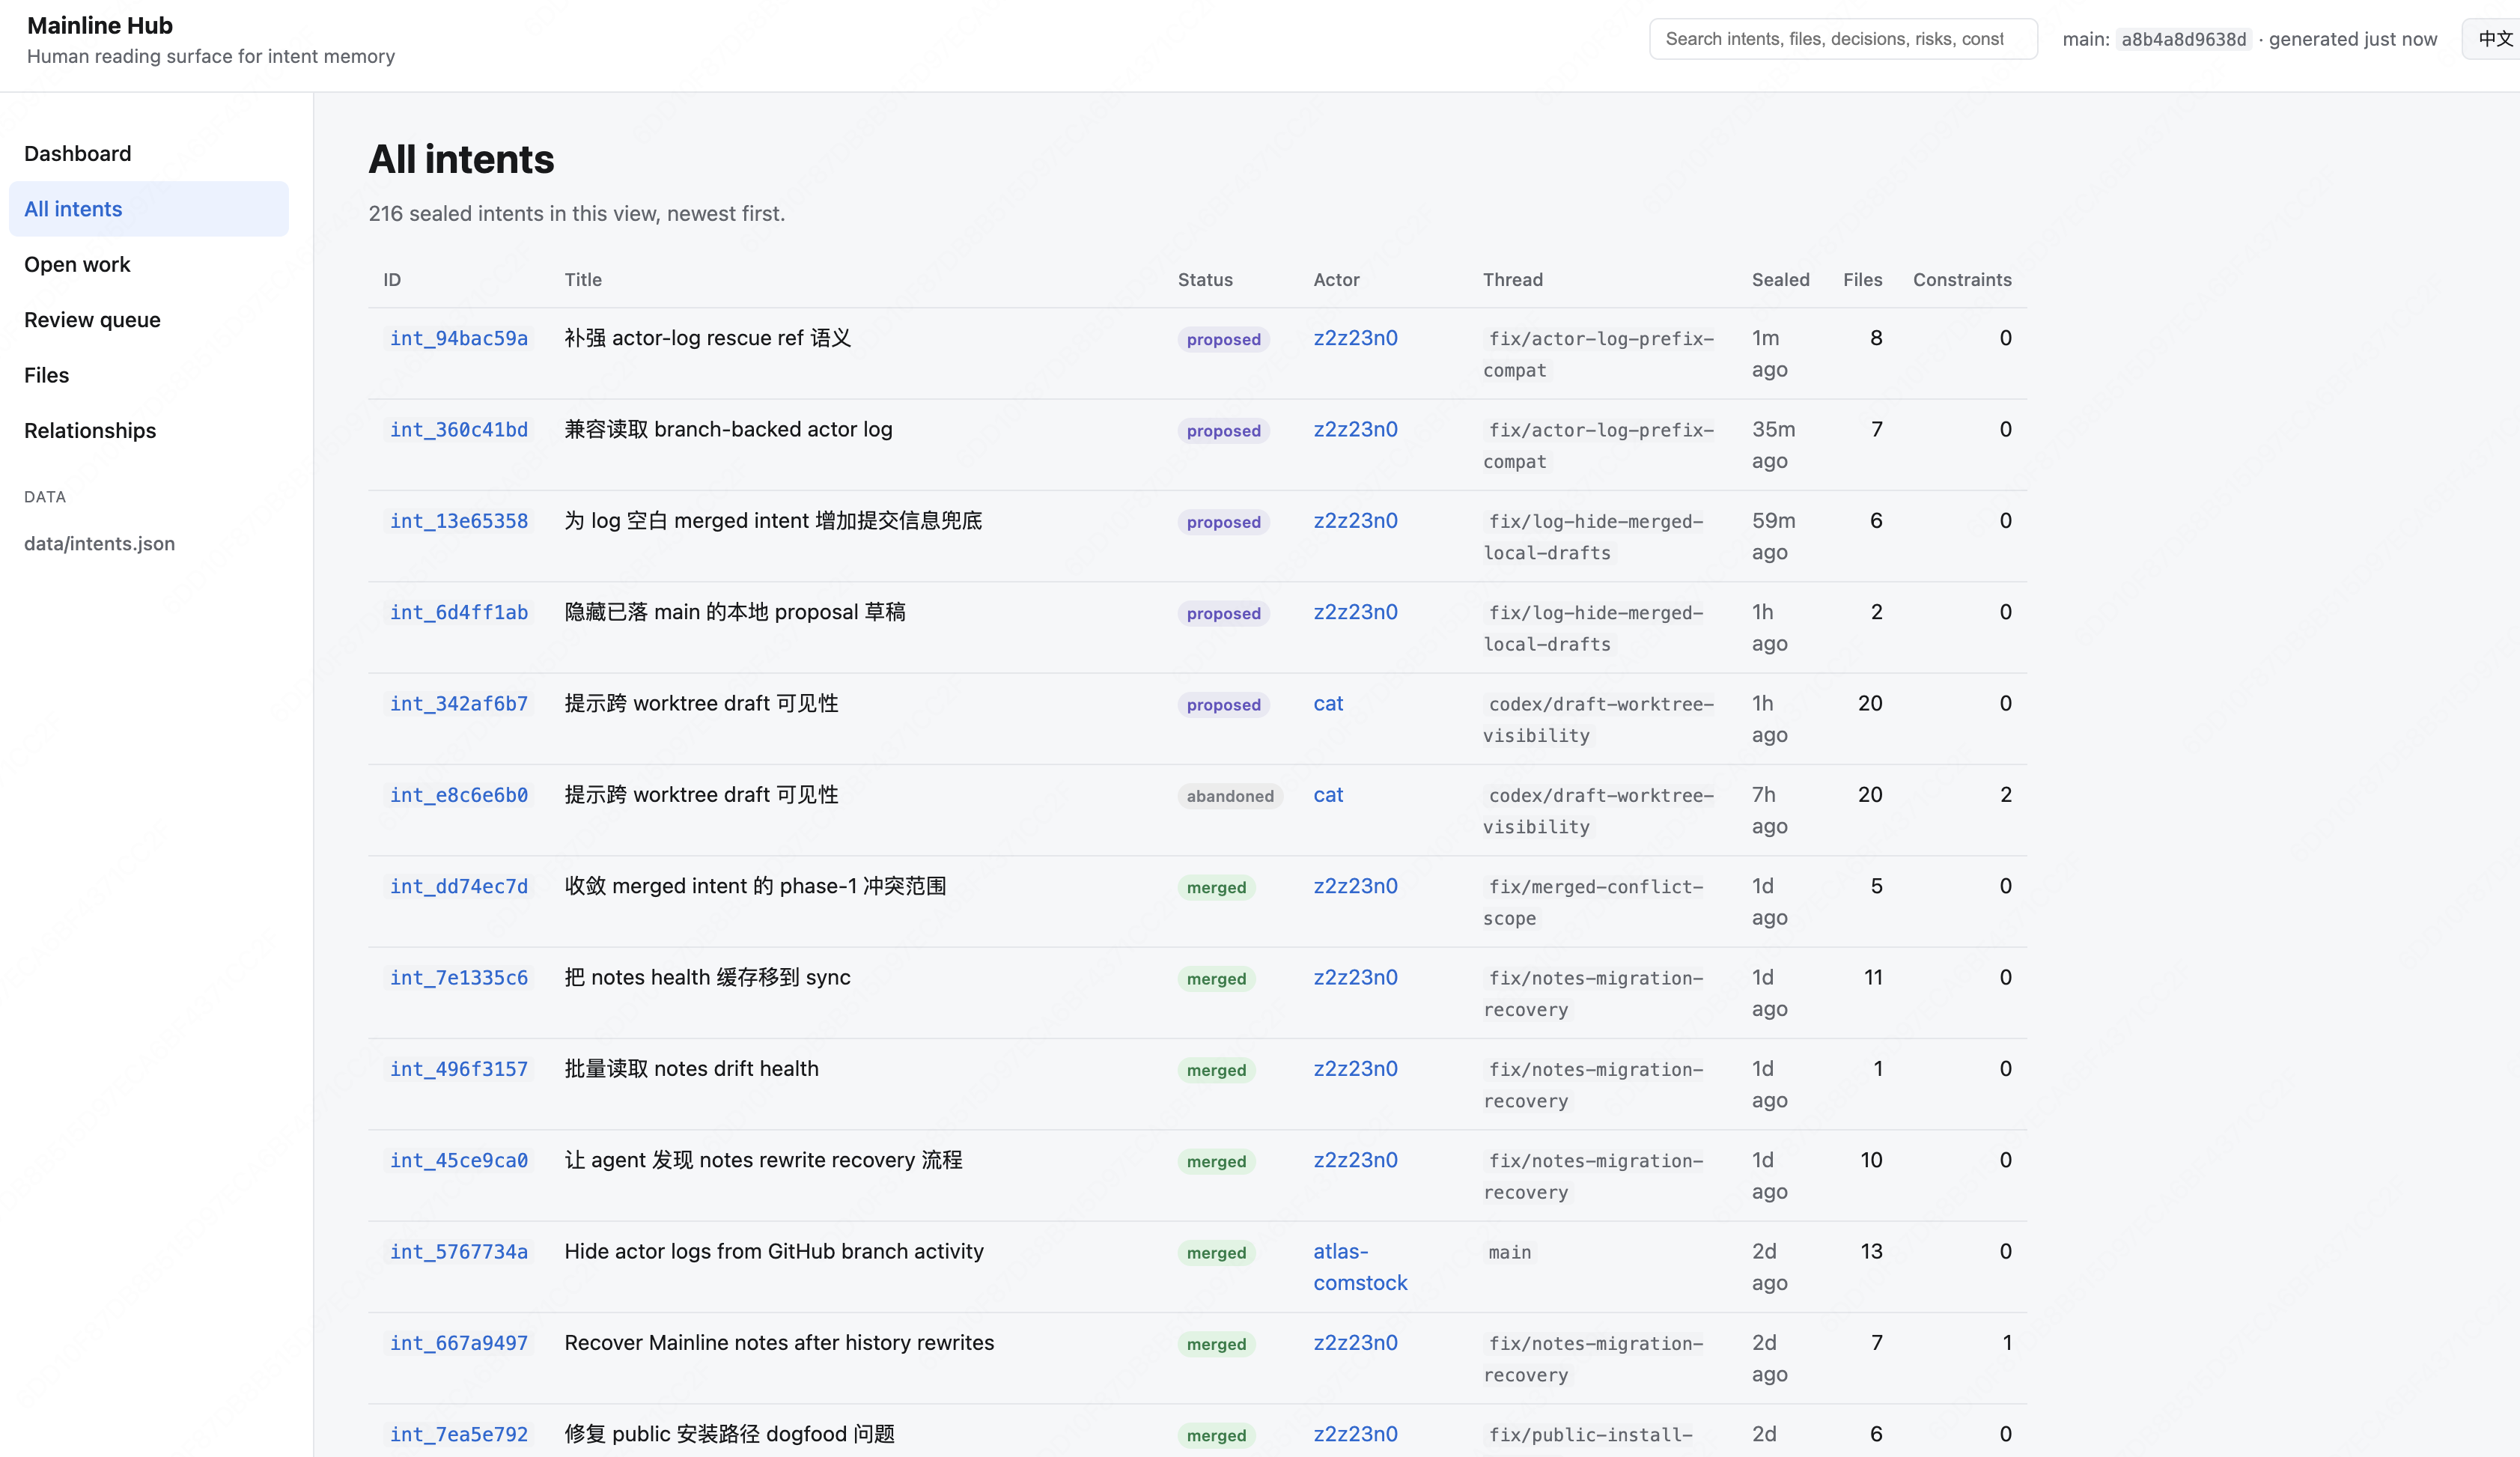Open intent int_360c41bd
This screenshot has height=1457, width=2520.
pos(459,430)
